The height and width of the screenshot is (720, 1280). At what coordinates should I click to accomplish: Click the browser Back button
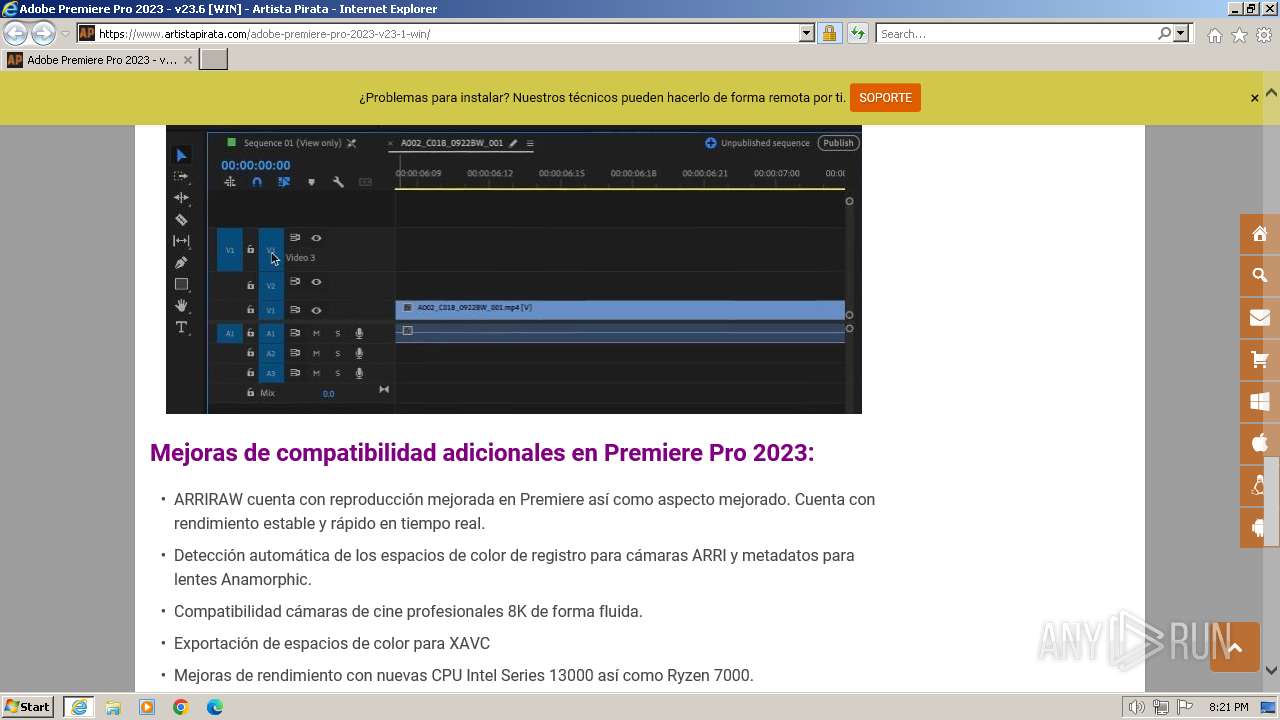coord(15,33)
